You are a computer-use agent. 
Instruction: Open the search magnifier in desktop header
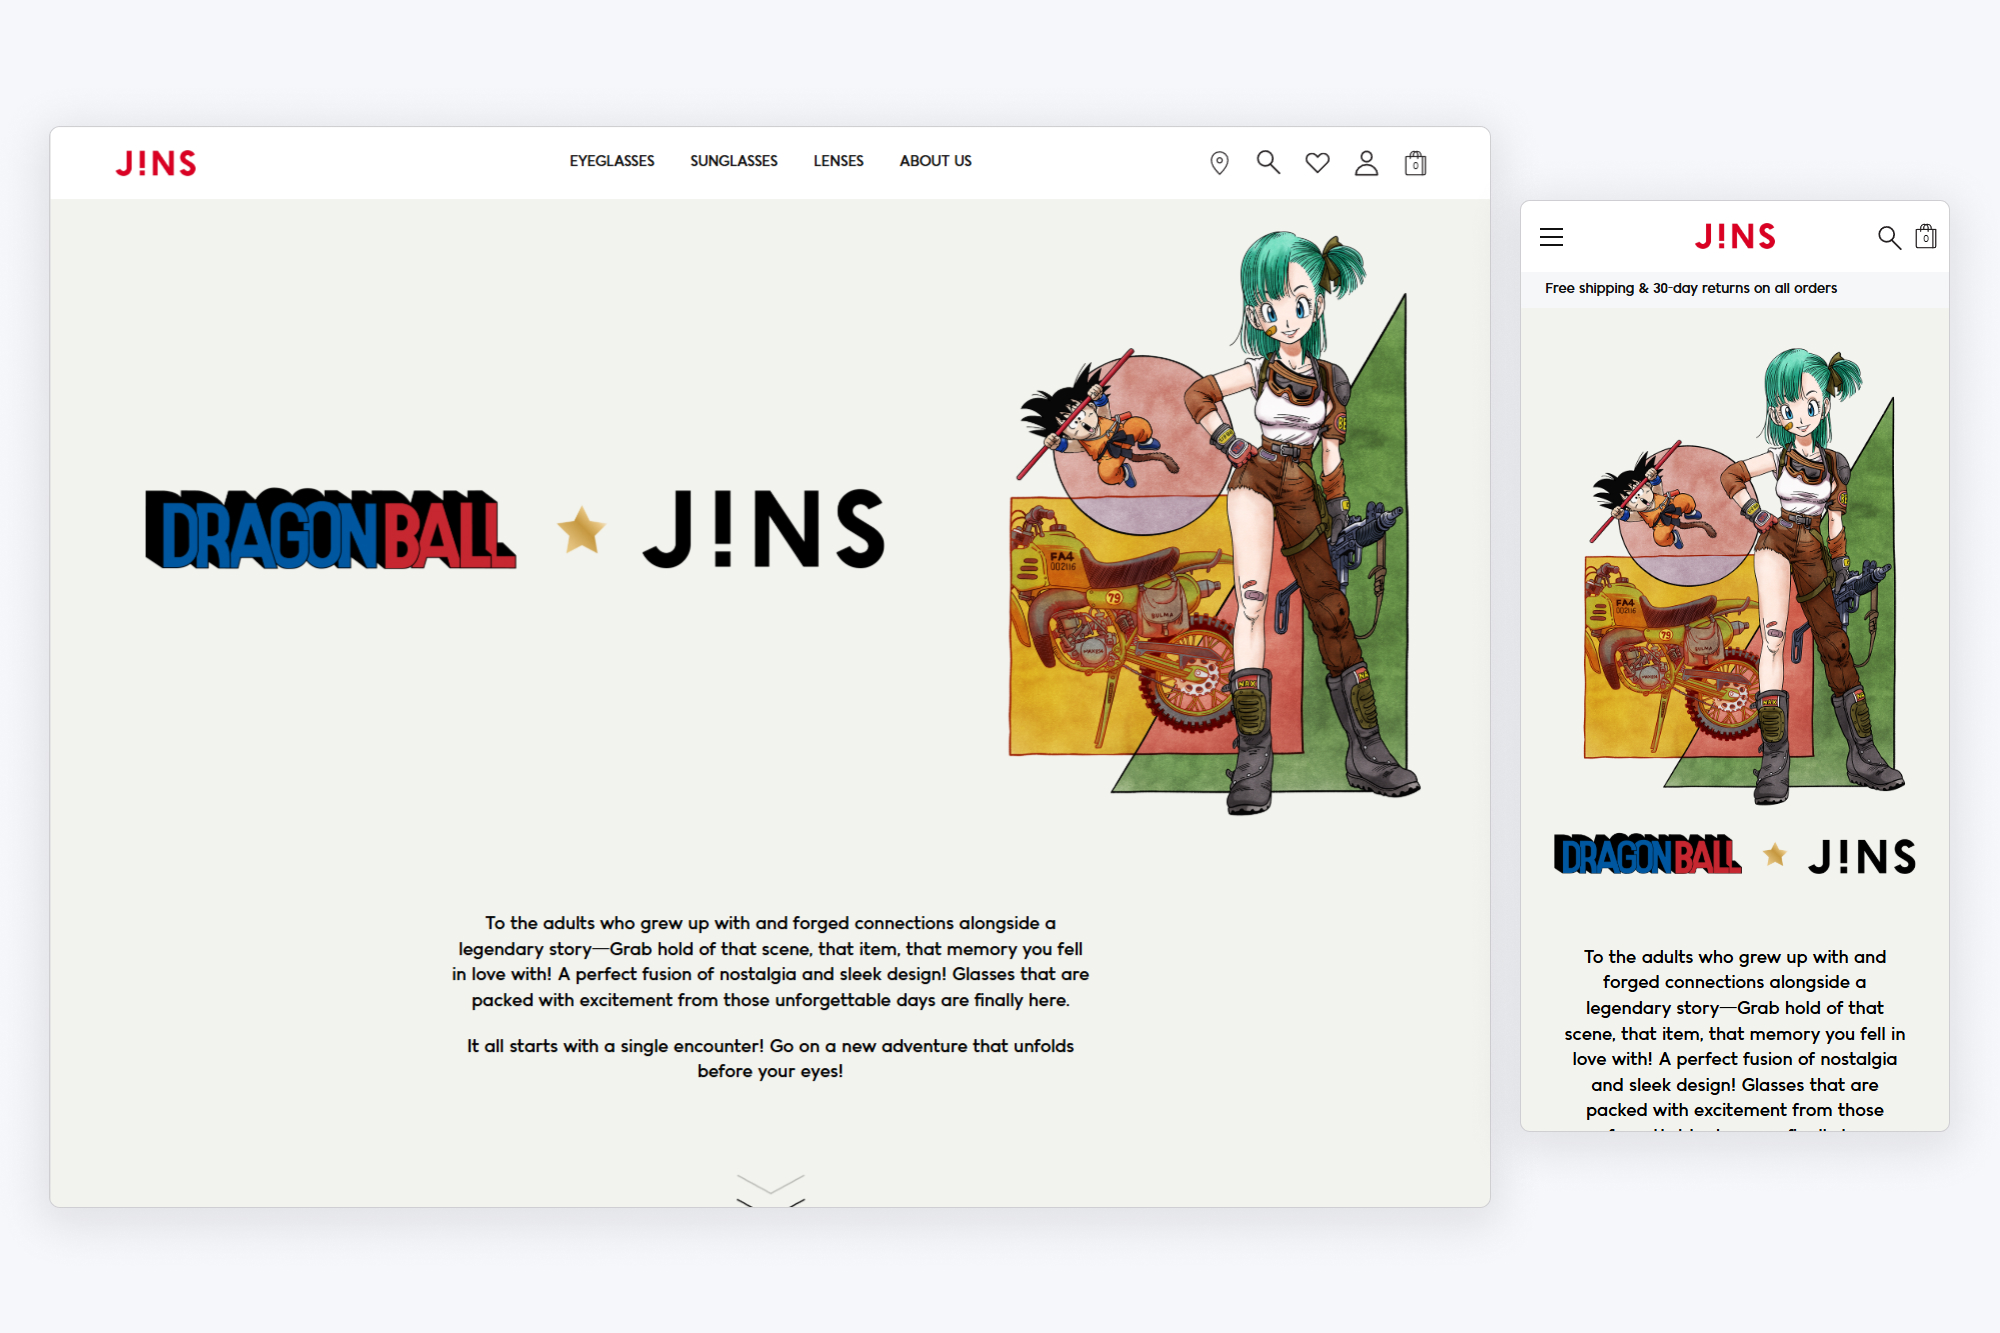click(x=1268, y=161)
